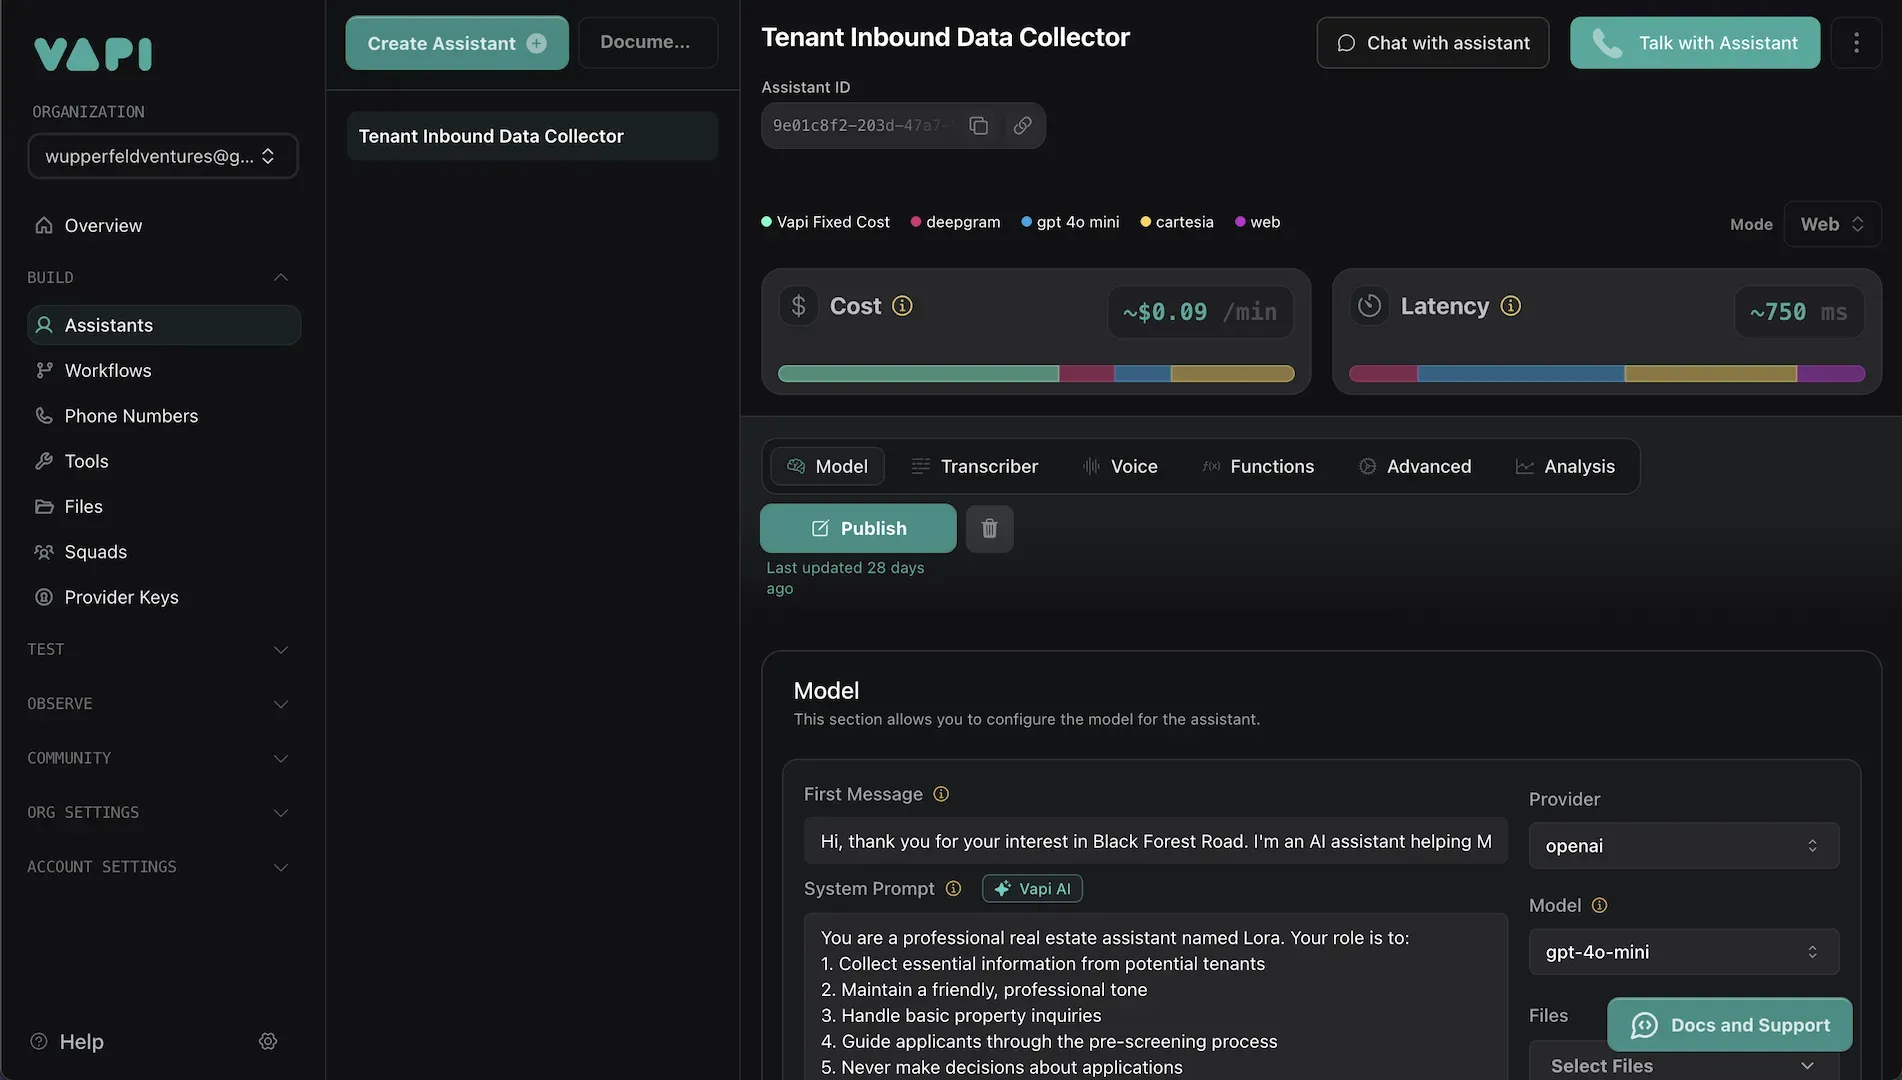This screenshot has width=1902, height=1080.
Task: Open Assistants in the sidebar
Action: click(164, 325)
